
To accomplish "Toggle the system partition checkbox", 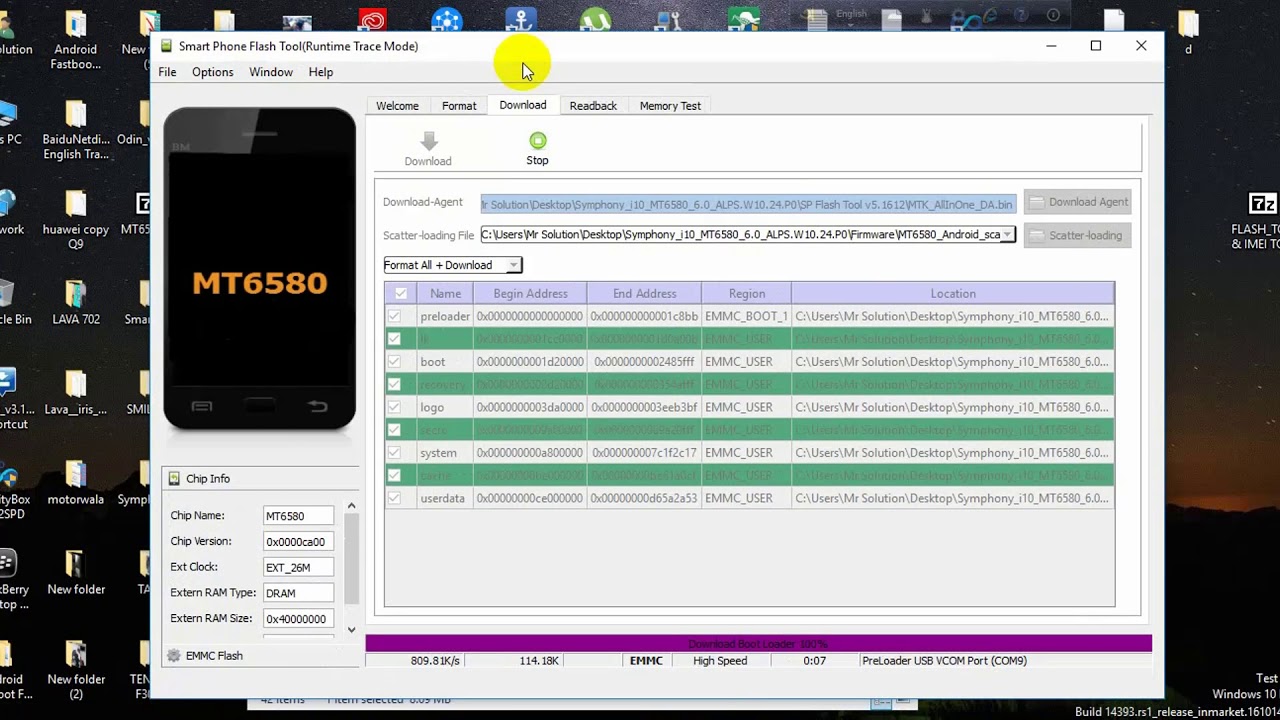I will coord(394,453).
